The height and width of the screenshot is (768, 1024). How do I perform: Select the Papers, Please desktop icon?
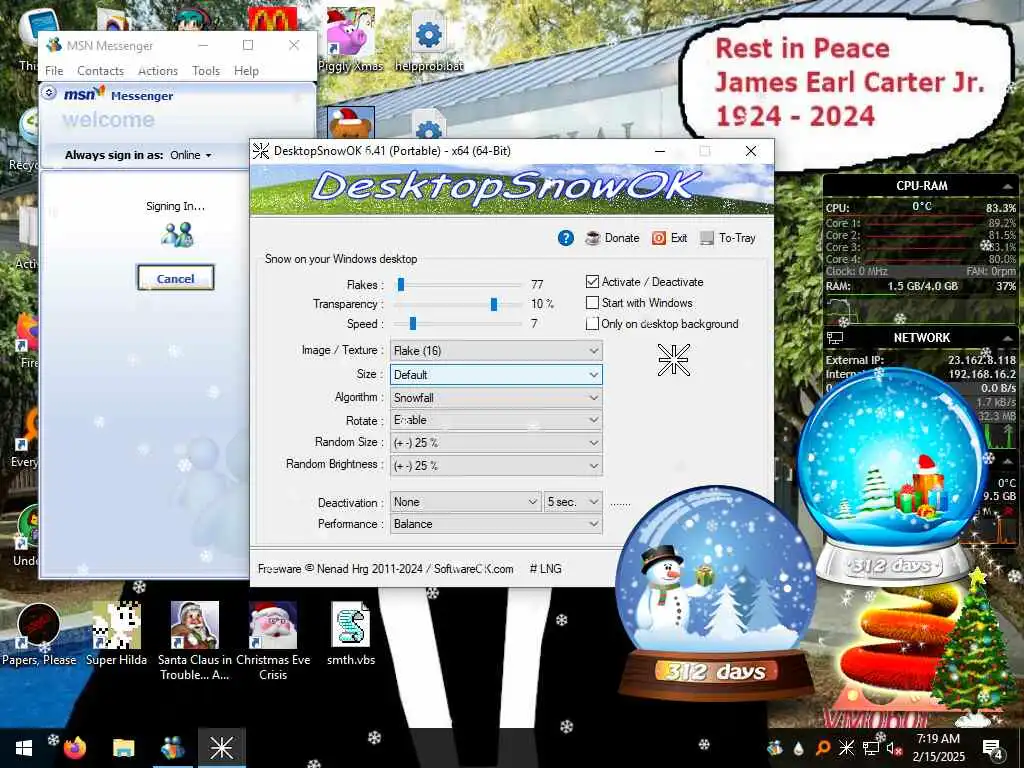click(x=39, y=634)
